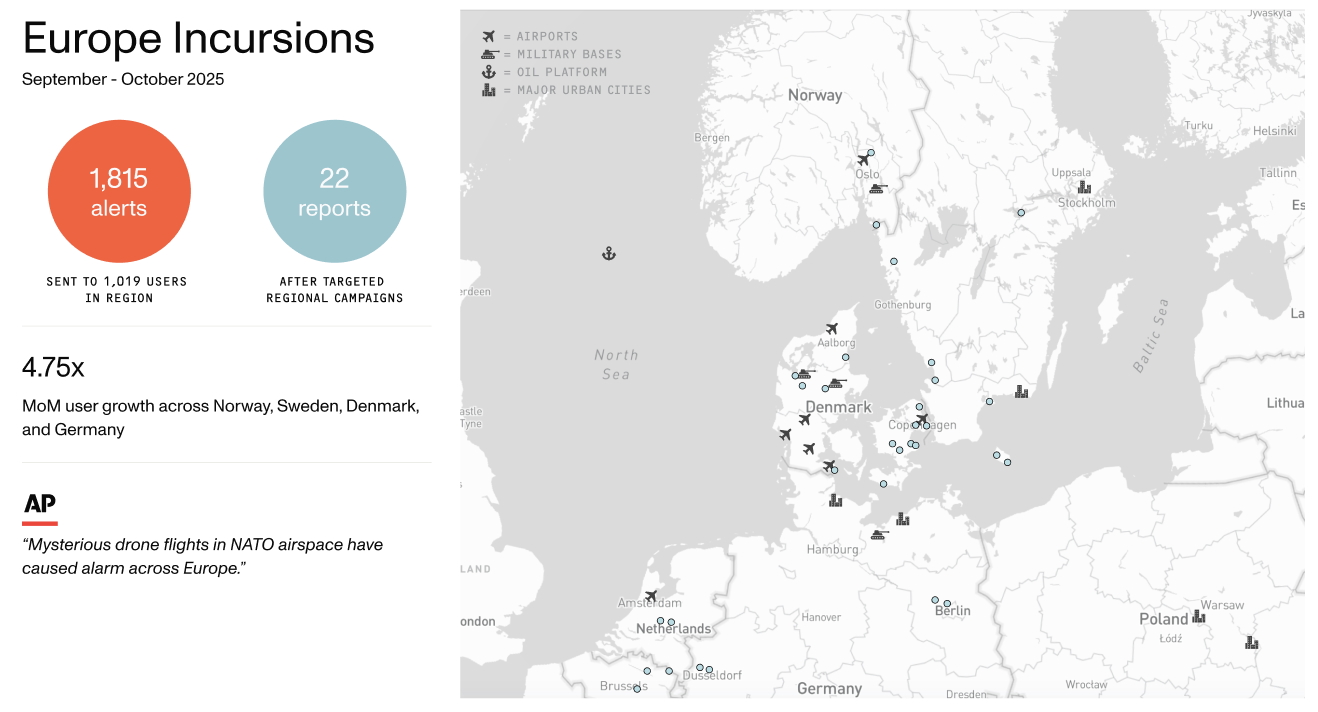Click the airport icon near Amsterdam
Viewport: 1318px width, 712px height.
click(651, 597)
